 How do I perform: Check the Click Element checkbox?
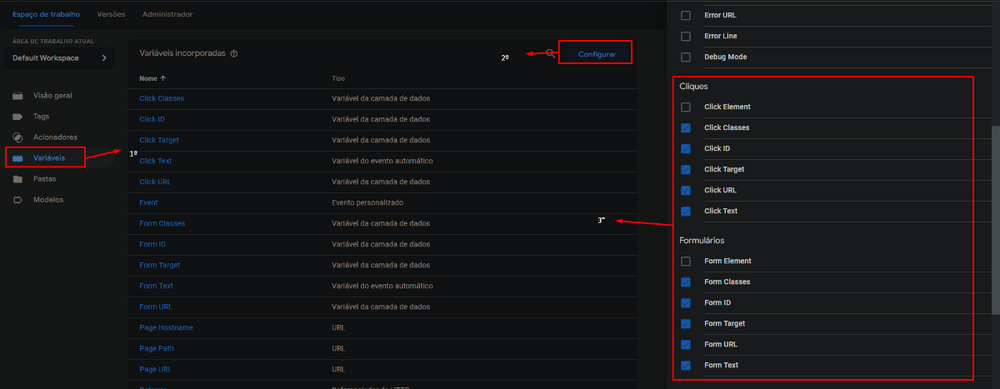coord(686,107)
